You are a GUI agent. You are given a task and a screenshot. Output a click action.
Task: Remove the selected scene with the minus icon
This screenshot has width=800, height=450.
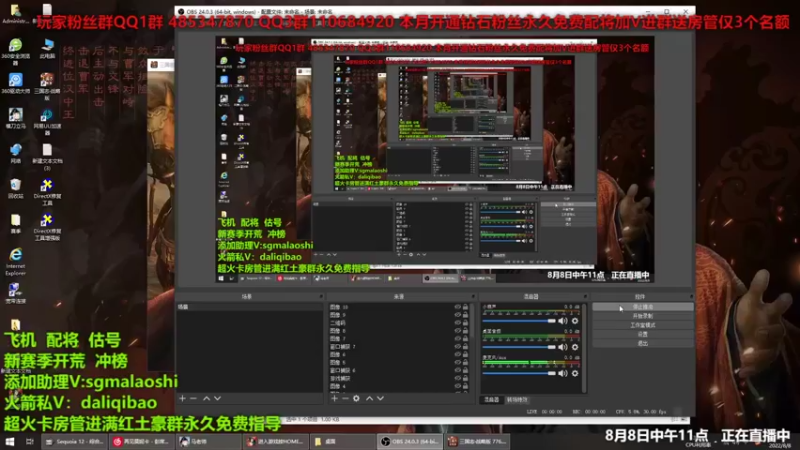tap(193, 398)
